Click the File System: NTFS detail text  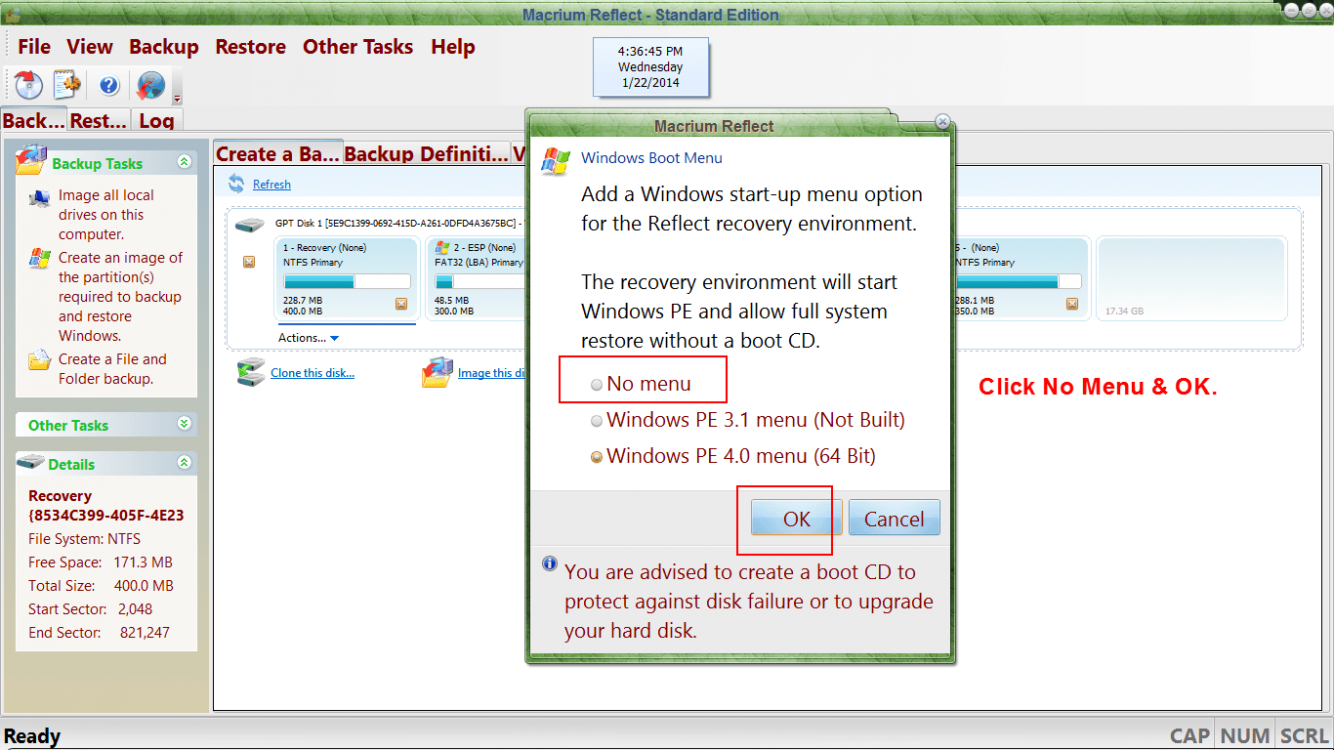tap(84, 539)
